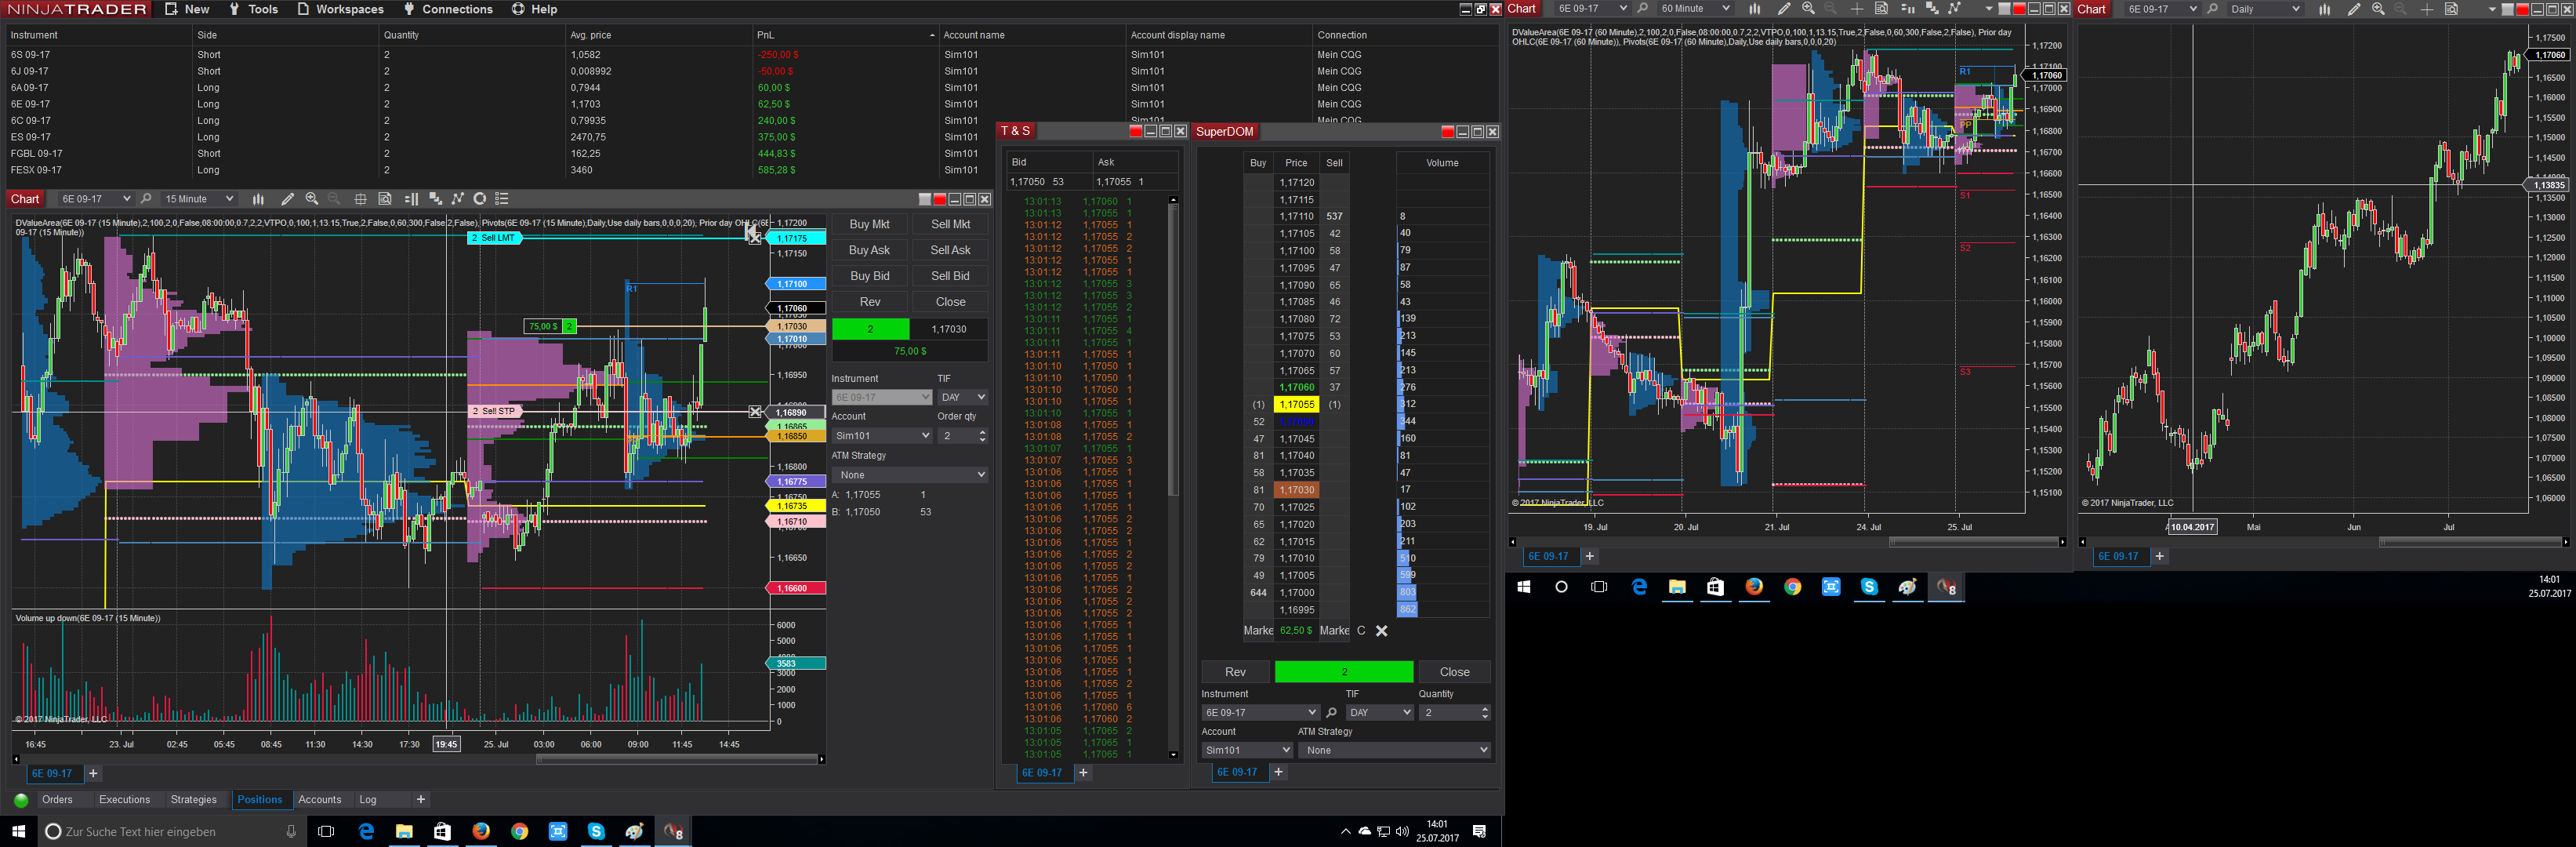
Task: Open TIF DAY dropdown in Chart Trader
Action: click(963, 397)
